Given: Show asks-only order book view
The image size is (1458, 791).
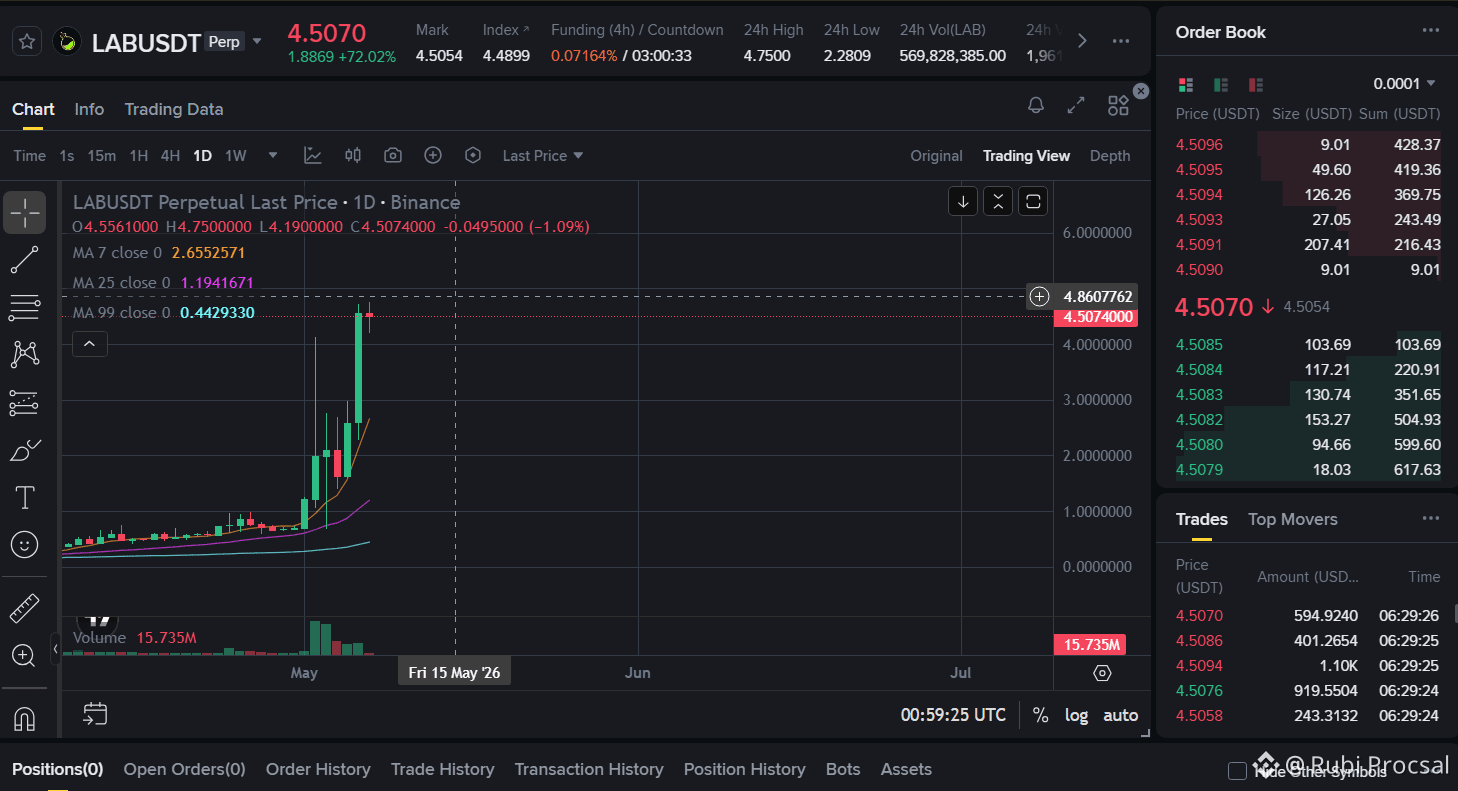Looking at the screenshot, I should [1256, 84].
